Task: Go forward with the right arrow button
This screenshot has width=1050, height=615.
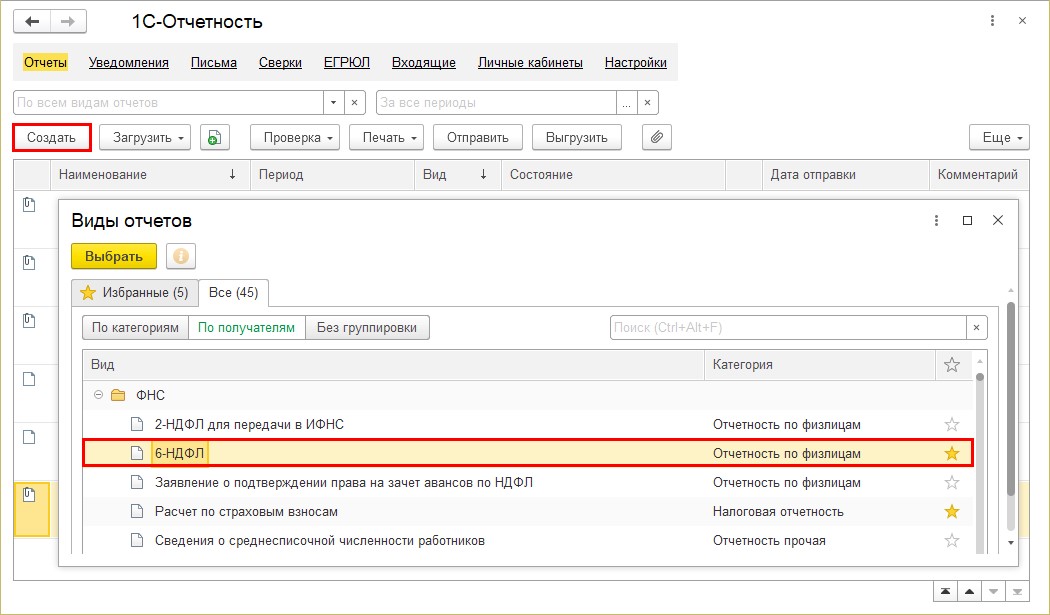Action: (x=68, y=21)
